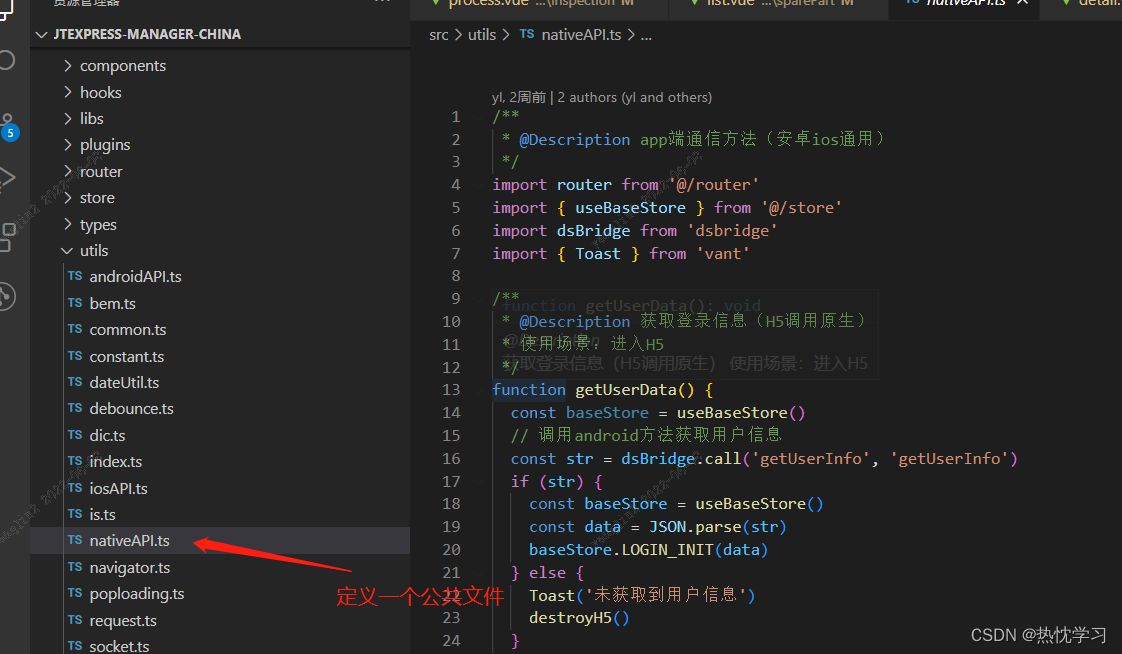This screenshot has height=654, width=1122.
Task: Expand the components folder
Action: (x=68, y=65)
